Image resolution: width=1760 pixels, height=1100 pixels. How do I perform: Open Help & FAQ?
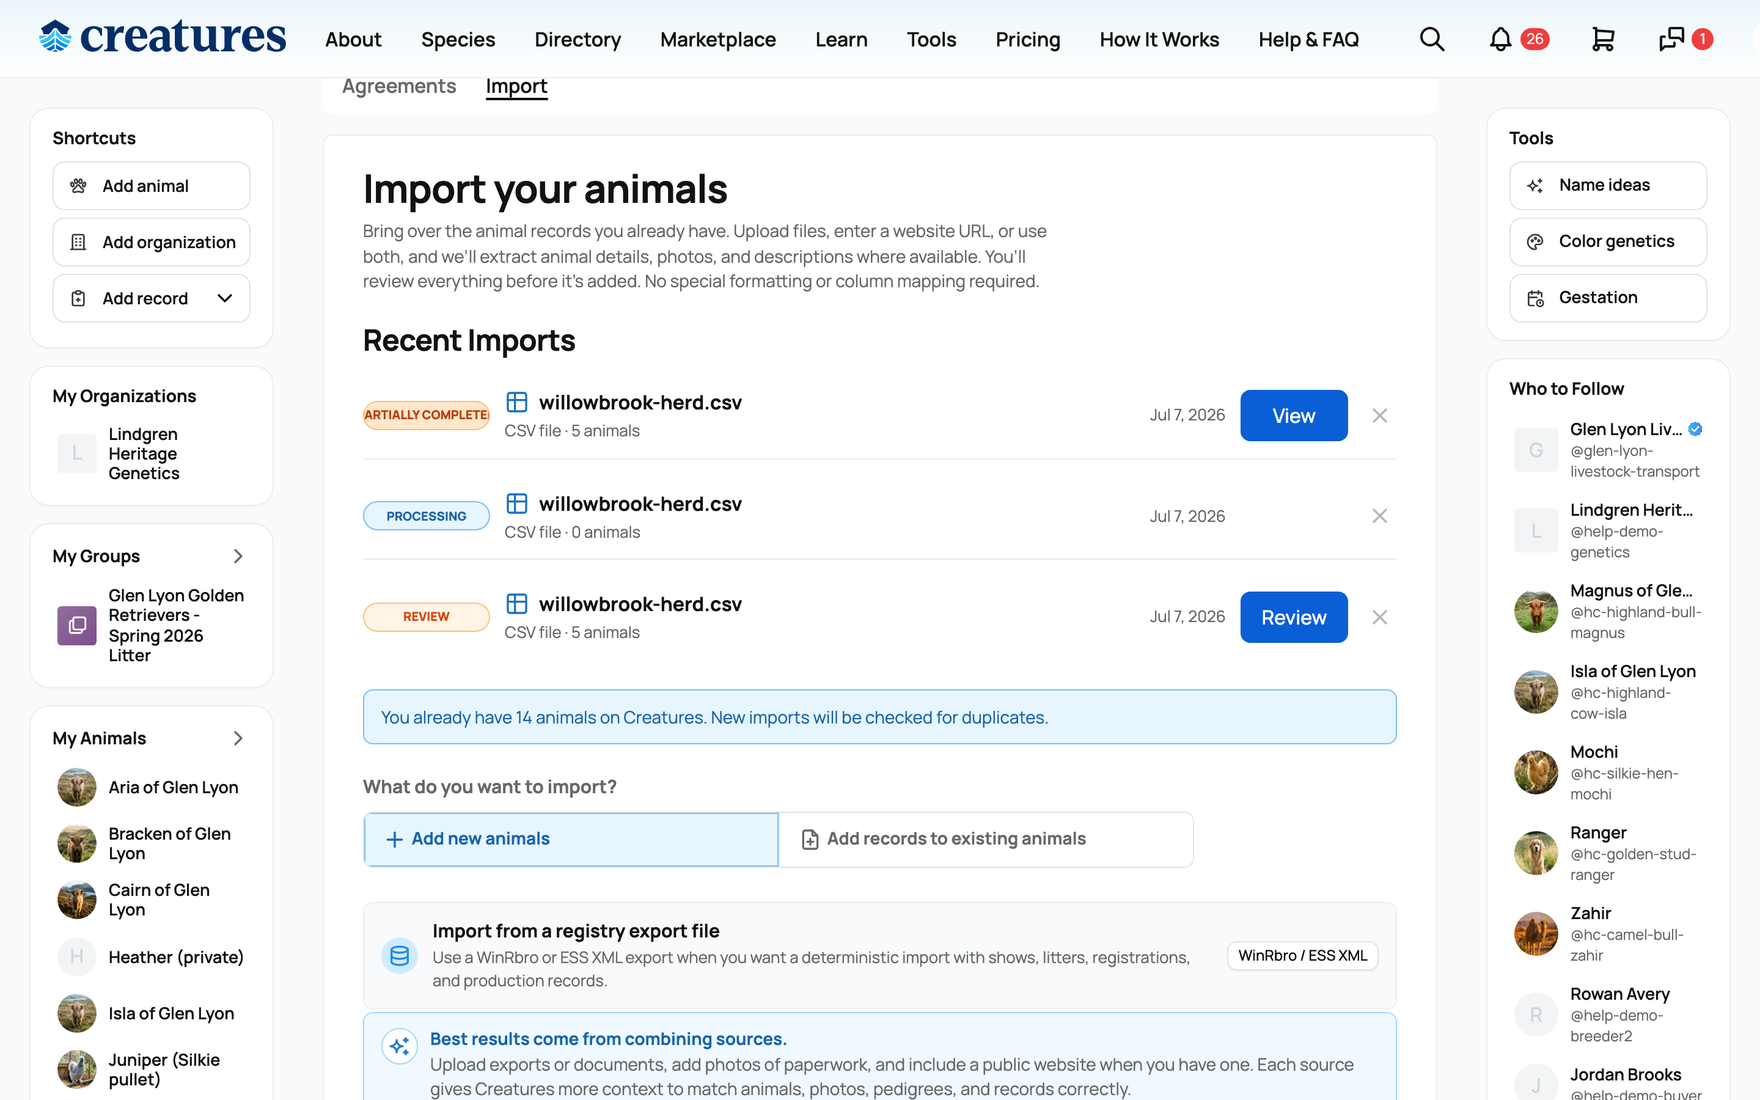point(1308,39)
